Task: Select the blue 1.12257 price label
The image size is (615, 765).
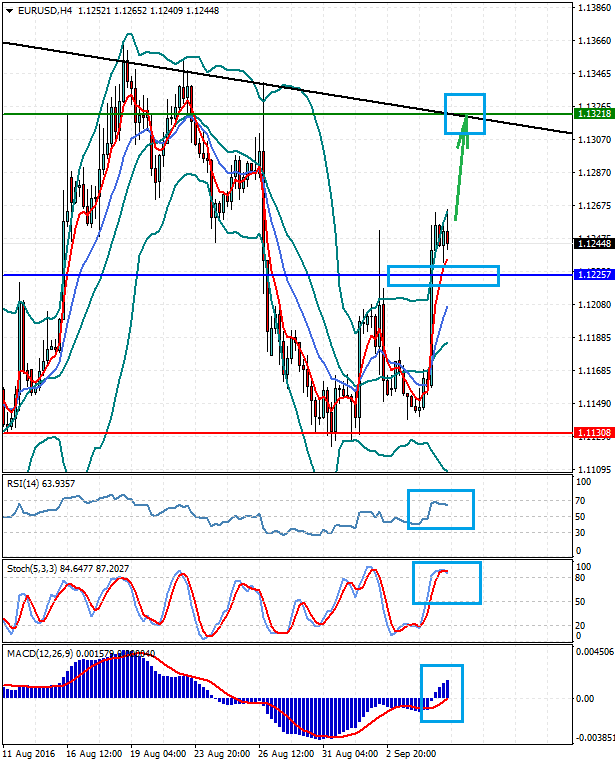Action: 593,274
